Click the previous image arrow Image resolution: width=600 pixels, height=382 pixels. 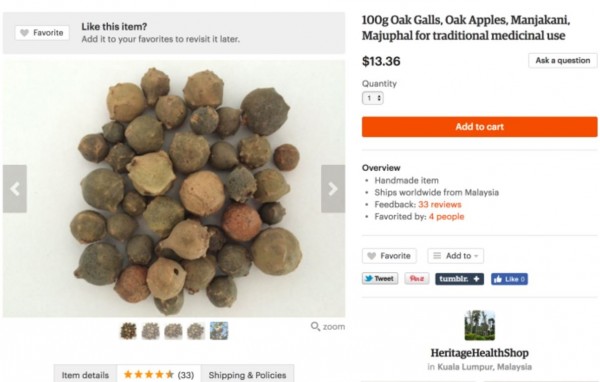pos(15,189)
